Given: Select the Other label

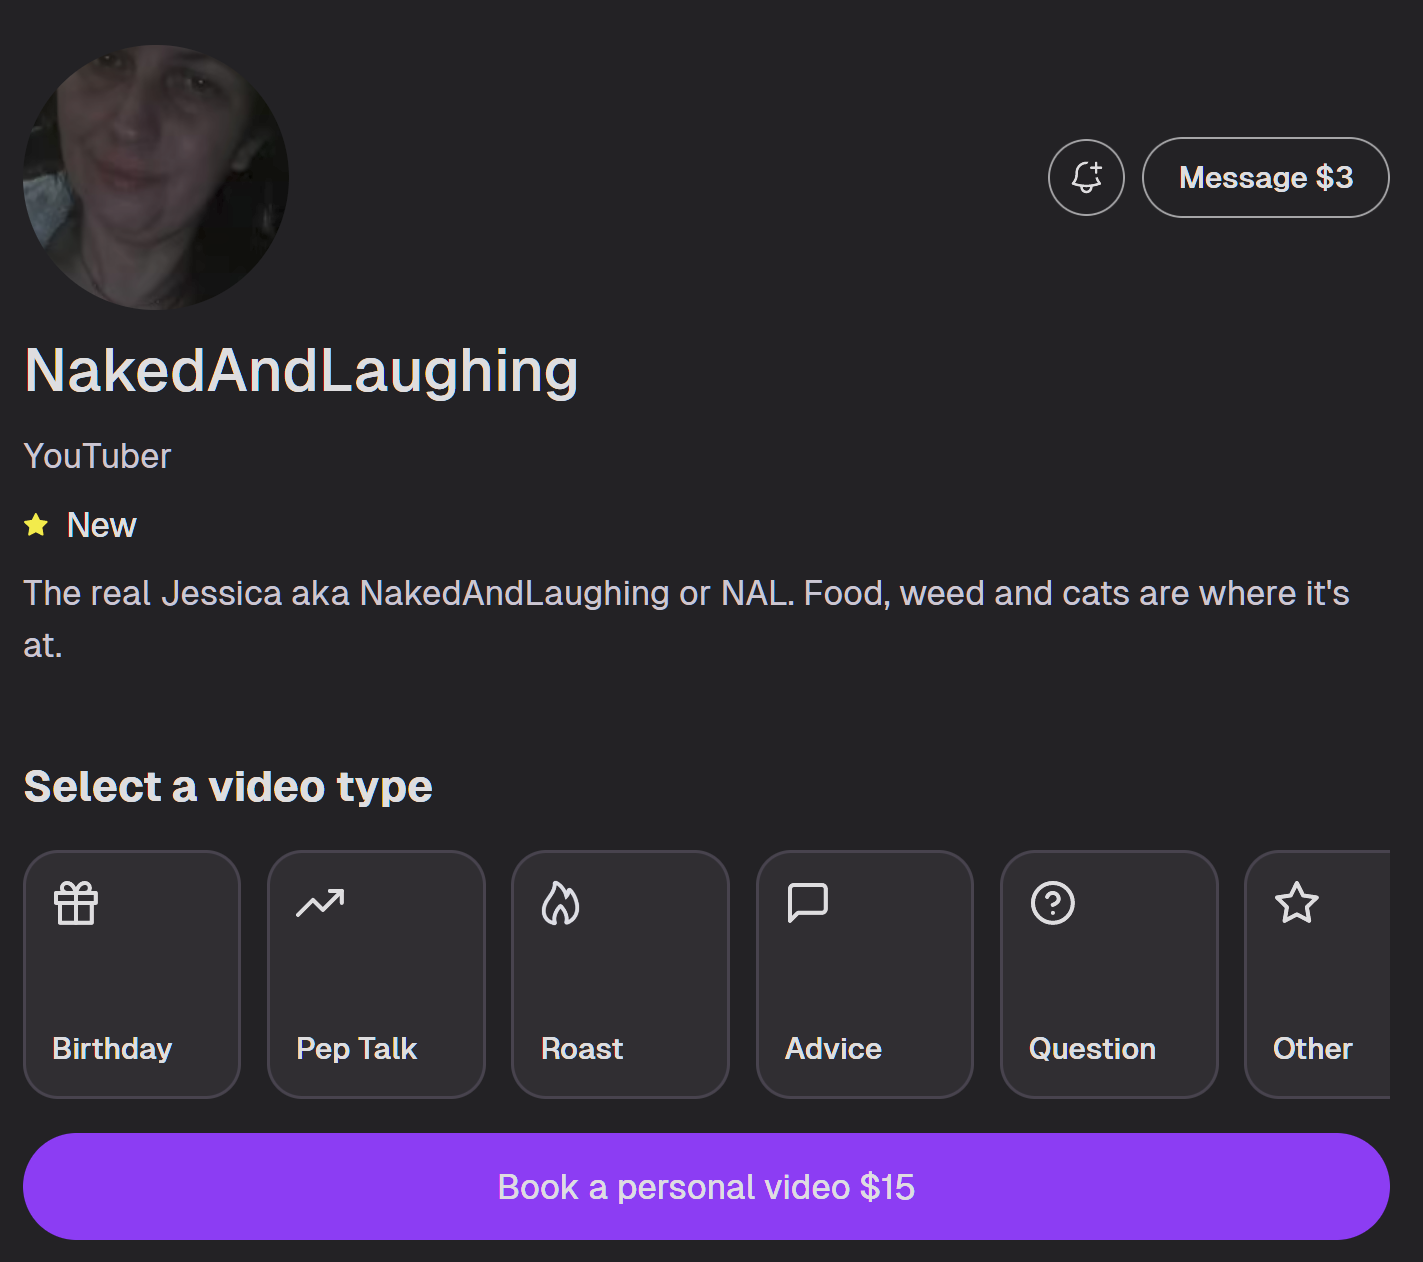Looking at the screenshot, I should (x=1312, y=1048).
